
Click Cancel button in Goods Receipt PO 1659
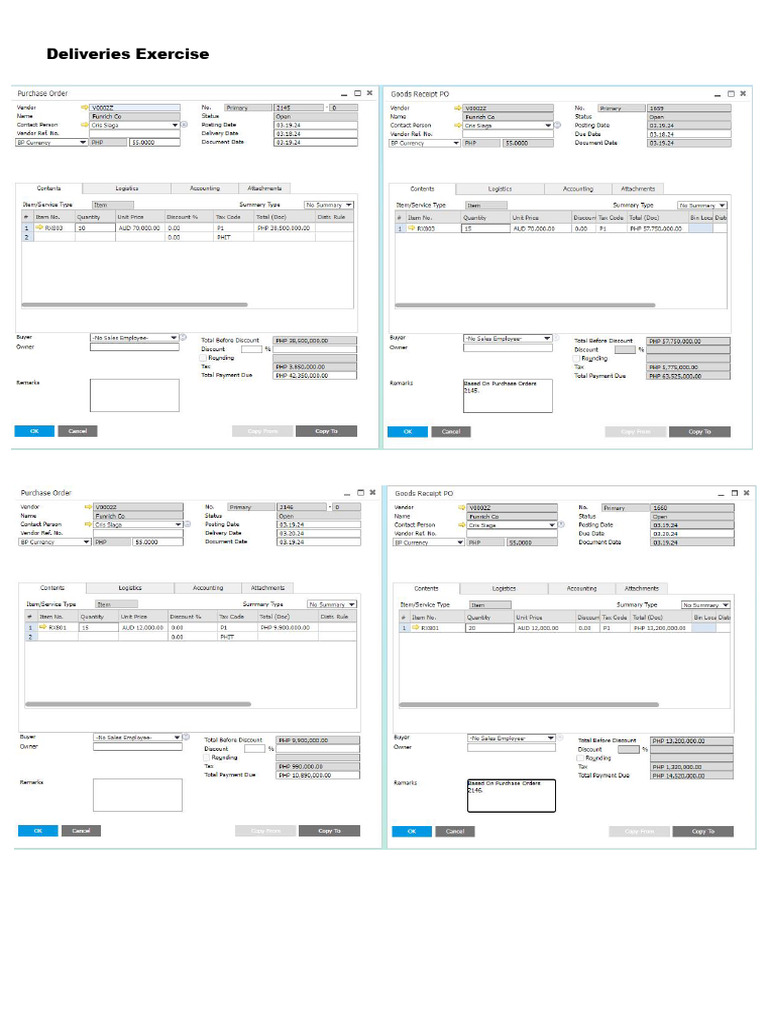451,432
